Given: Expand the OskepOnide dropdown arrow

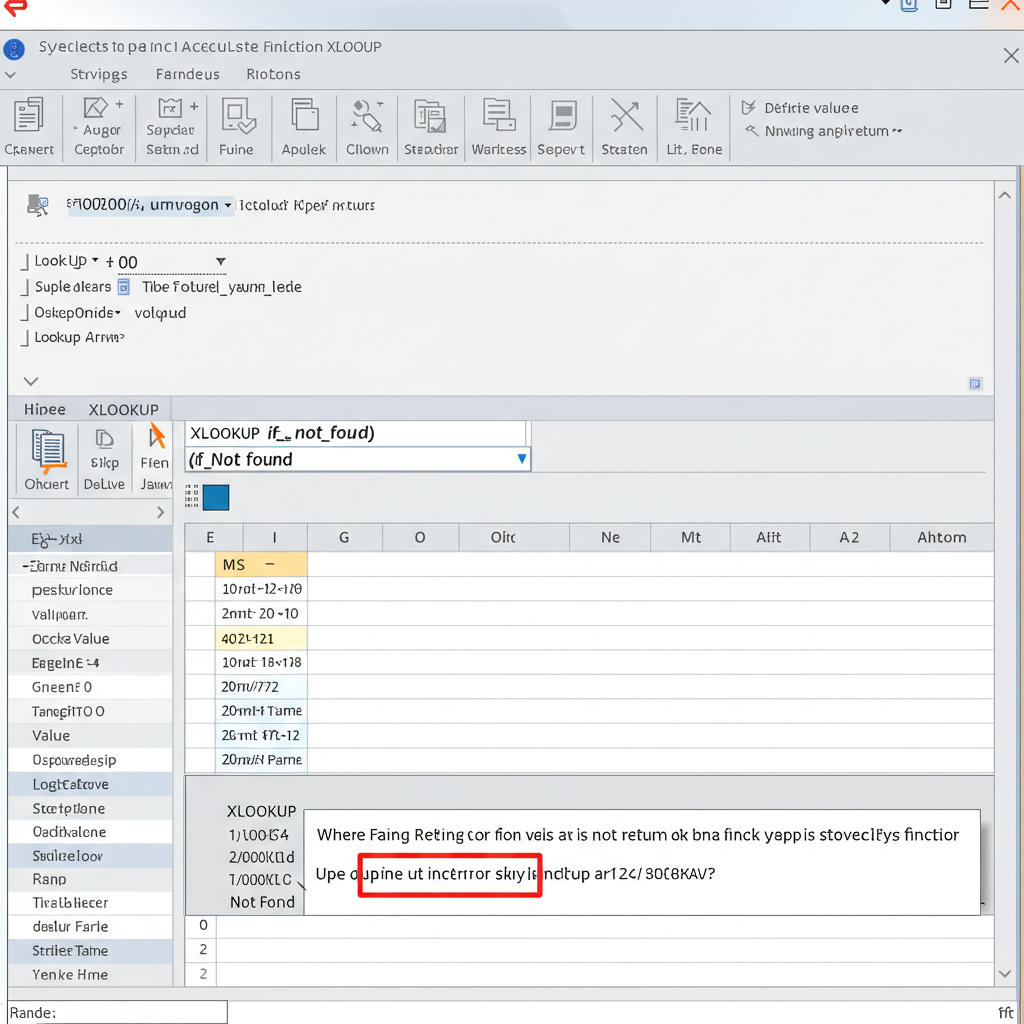Looking at the screenshot, I should tap(118, 313).
